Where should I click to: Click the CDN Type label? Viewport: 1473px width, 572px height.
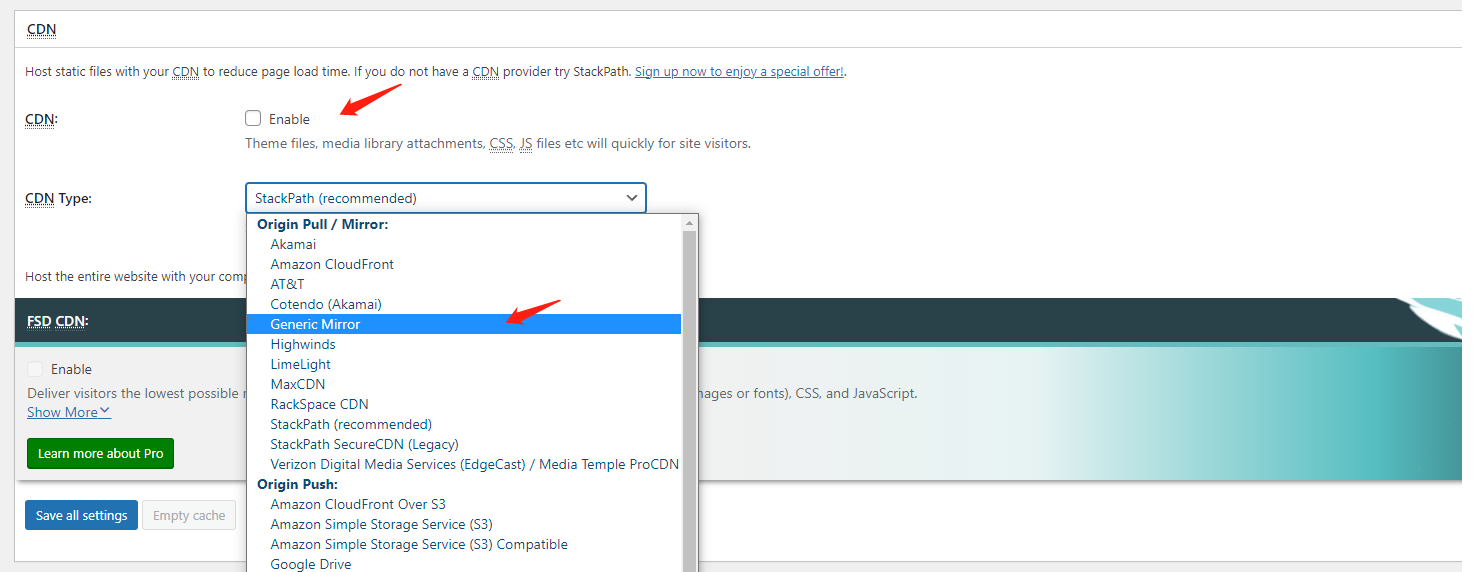(x=58, y=198)
